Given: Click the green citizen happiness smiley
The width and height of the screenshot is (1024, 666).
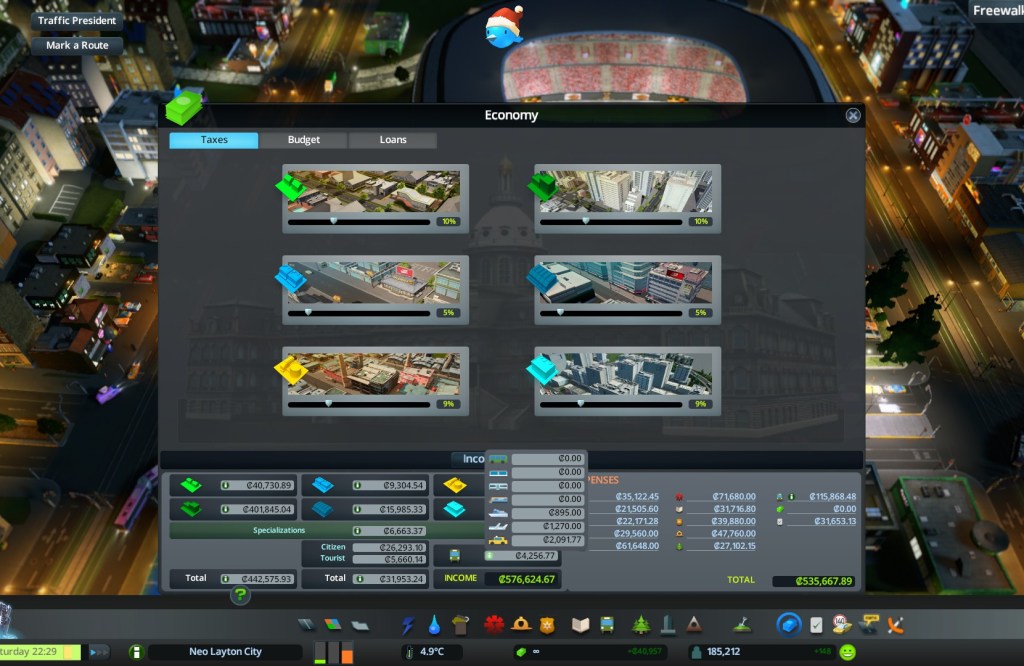Looking at the screenshot, I should click(847, 652).
